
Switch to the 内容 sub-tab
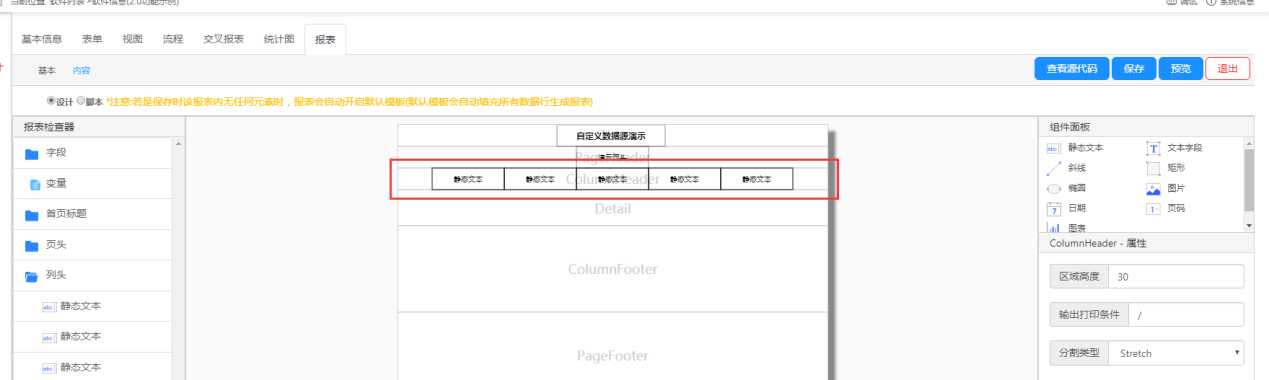(x=81, y=71)
